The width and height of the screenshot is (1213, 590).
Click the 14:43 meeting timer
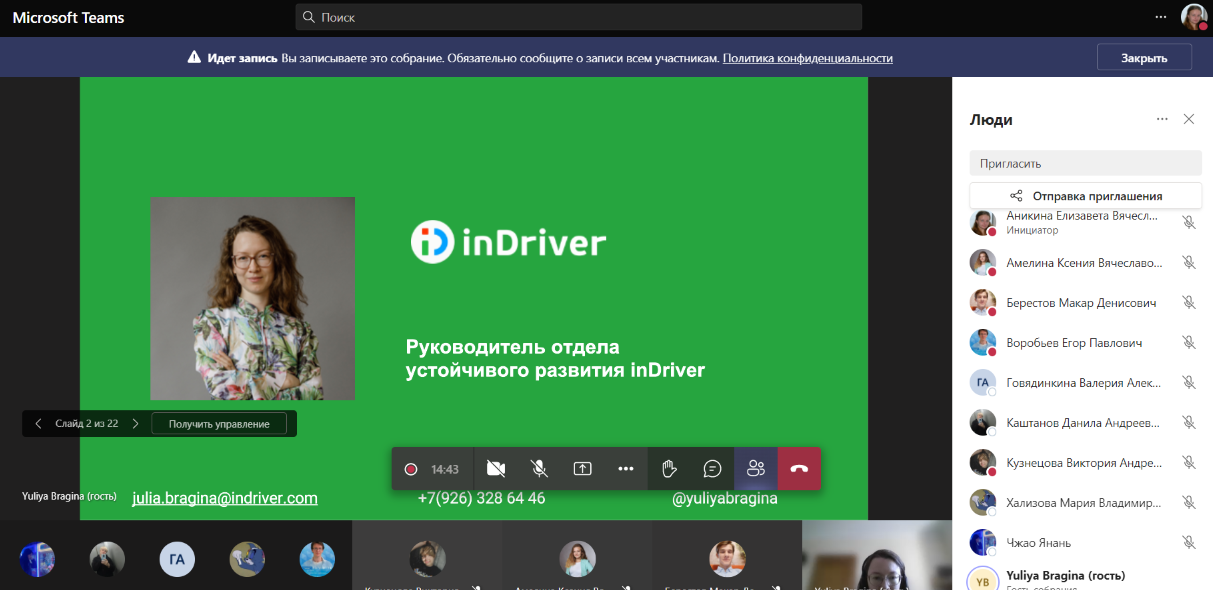click(x=445, y=469)
